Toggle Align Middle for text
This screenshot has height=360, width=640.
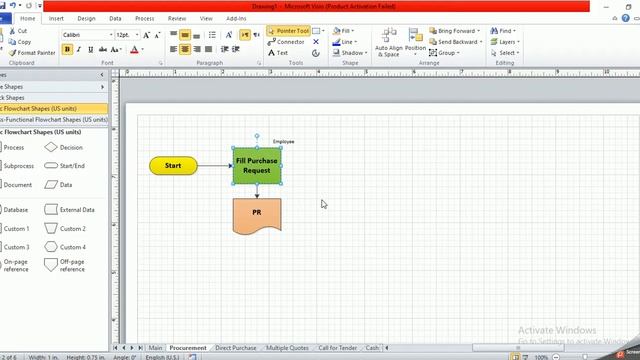tap(185, 35)
